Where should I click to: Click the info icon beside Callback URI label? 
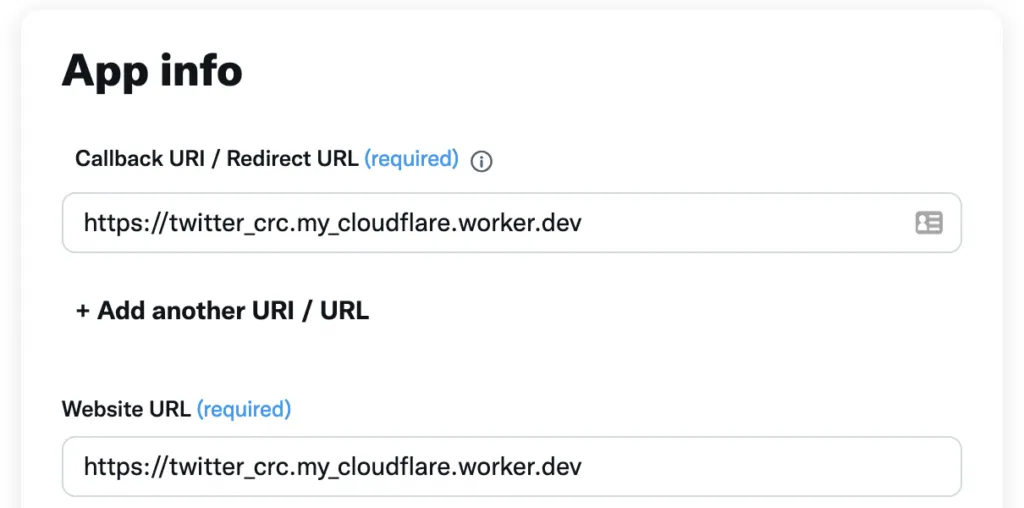481,161
